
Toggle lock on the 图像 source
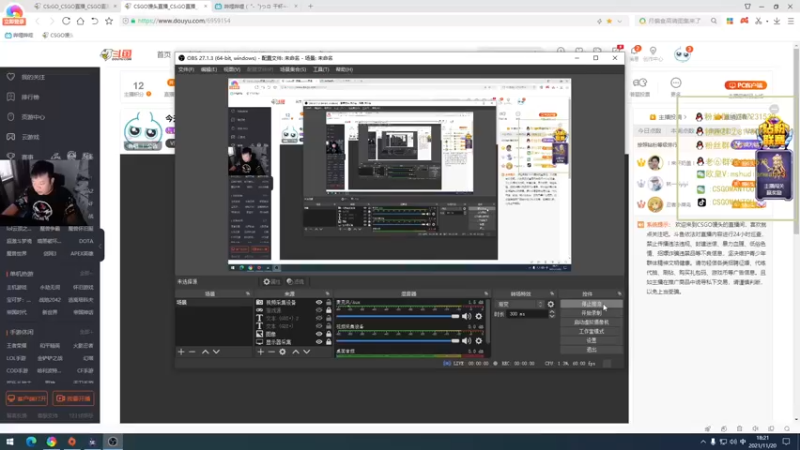pyautogui.click(x=329, y=334)
